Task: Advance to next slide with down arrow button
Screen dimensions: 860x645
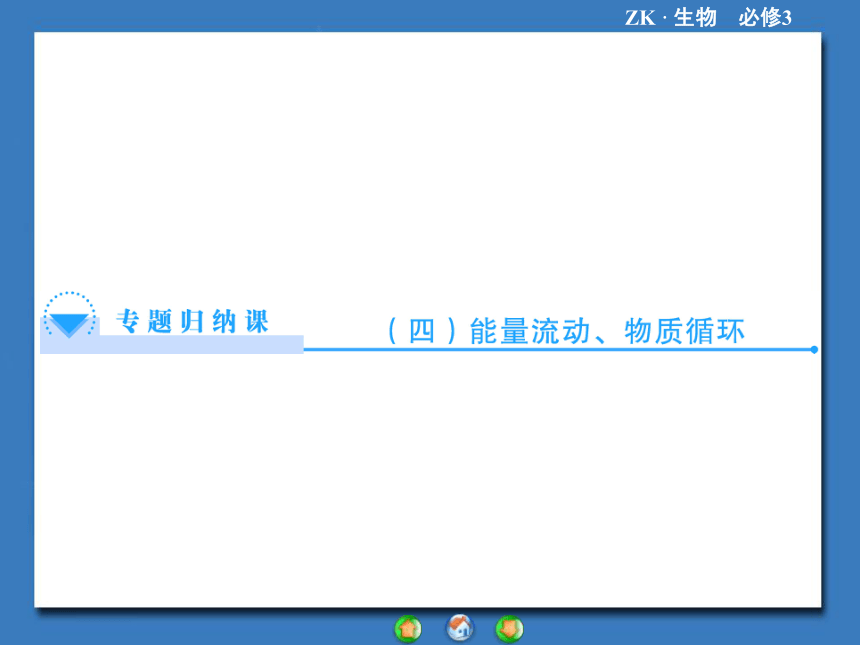Action: click(x=510, y=629)
